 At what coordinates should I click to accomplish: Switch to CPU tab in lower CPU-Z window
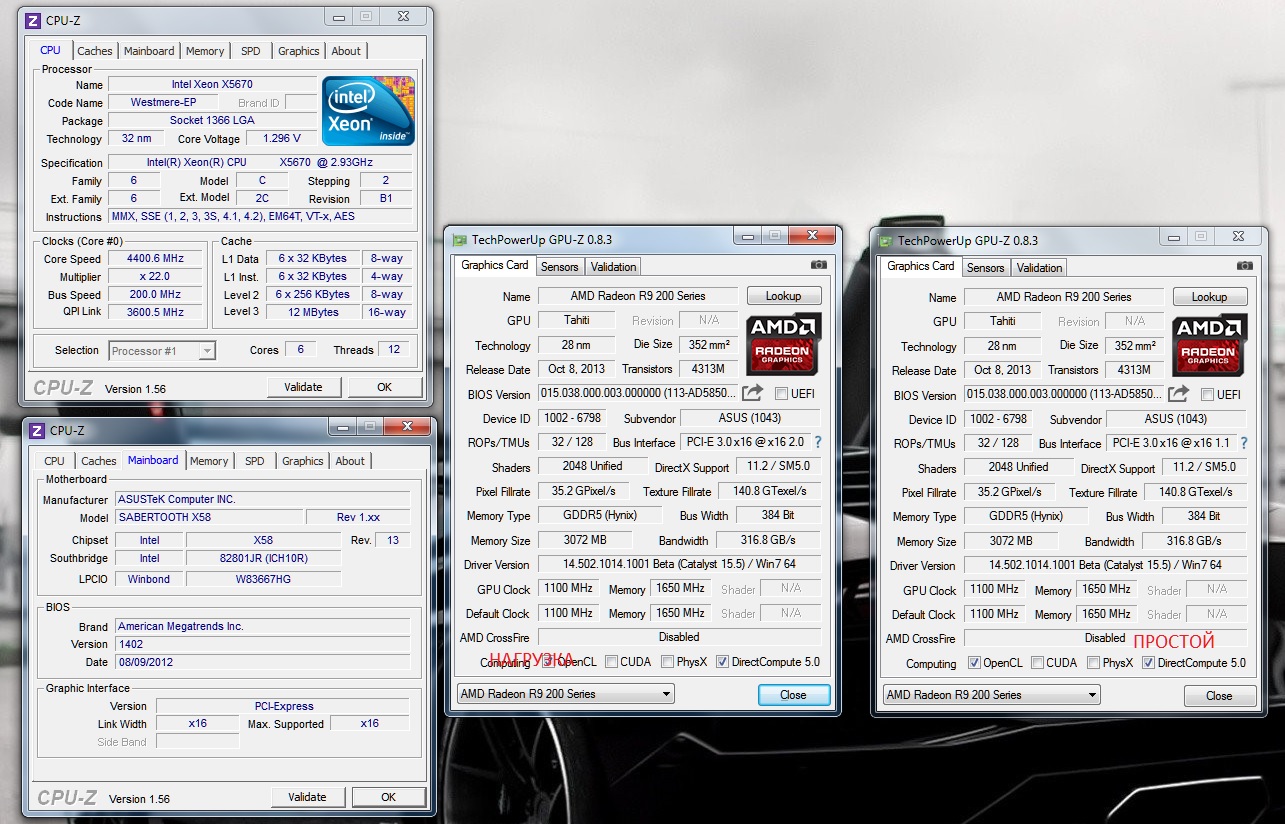54,461
